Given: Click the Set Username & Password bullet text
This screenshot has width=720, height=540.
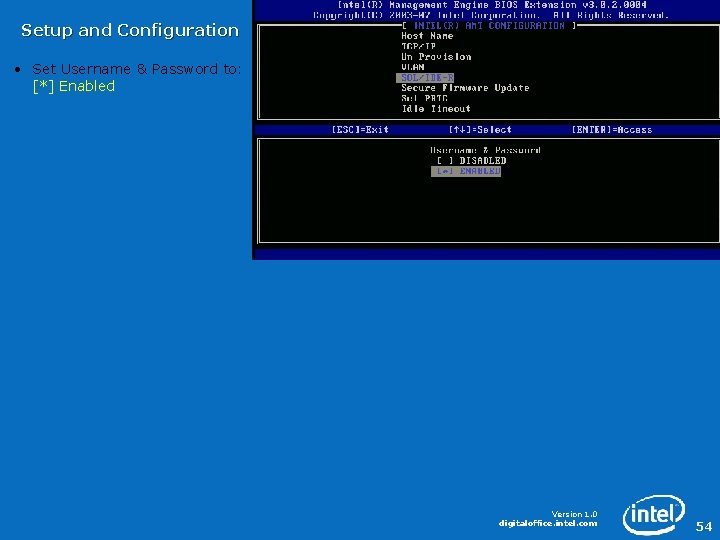Looking at the screenshot, I should tap(136, 69).
